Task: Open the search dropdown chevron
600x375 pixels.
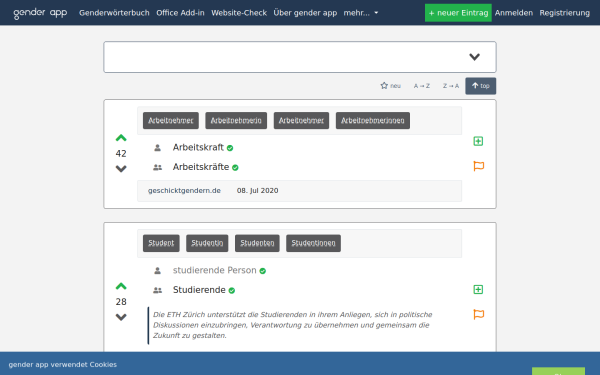Action: (474, 57)
